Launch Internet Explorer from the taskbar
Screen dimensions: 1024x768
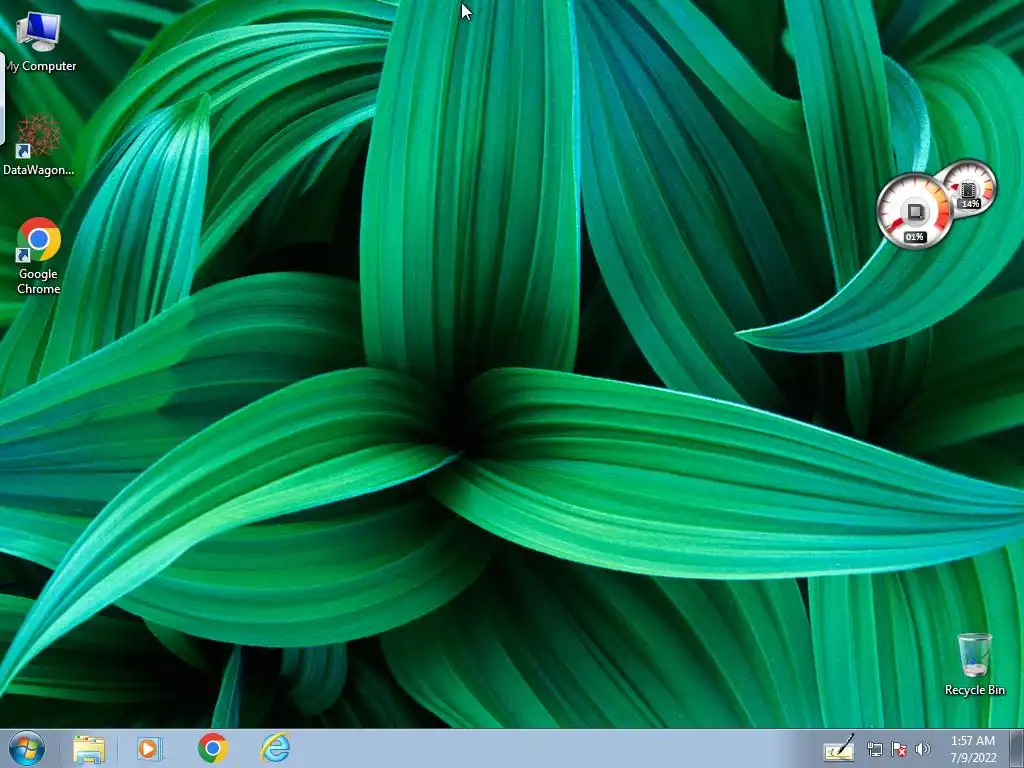(x=275, y=748)
